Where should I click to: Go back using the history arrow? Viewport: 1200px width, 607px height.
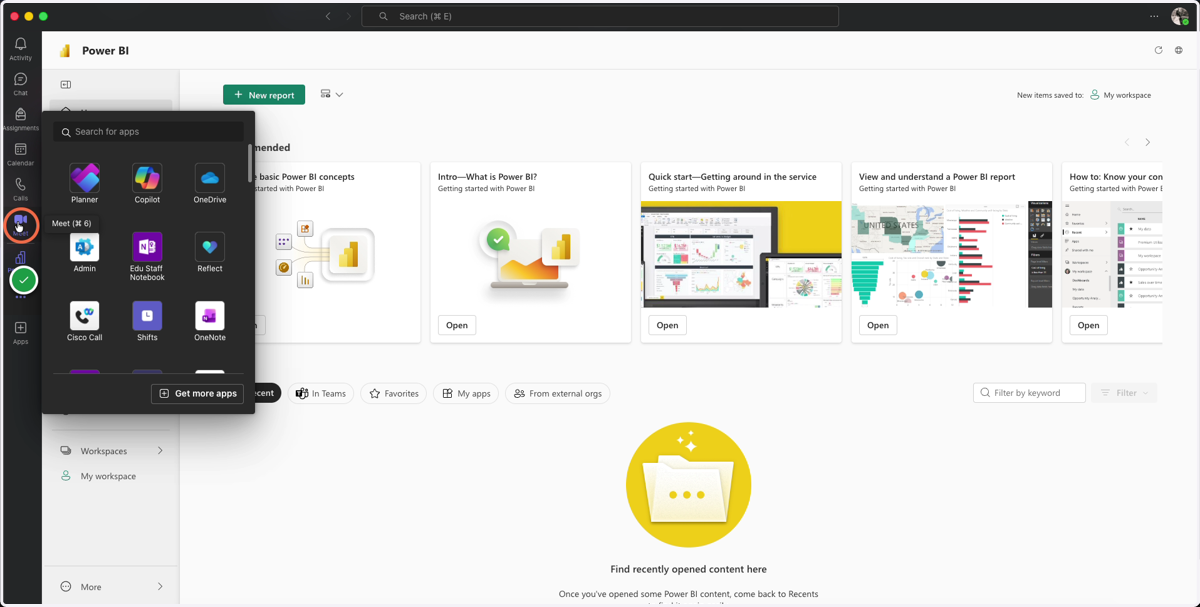pos(328,16)
